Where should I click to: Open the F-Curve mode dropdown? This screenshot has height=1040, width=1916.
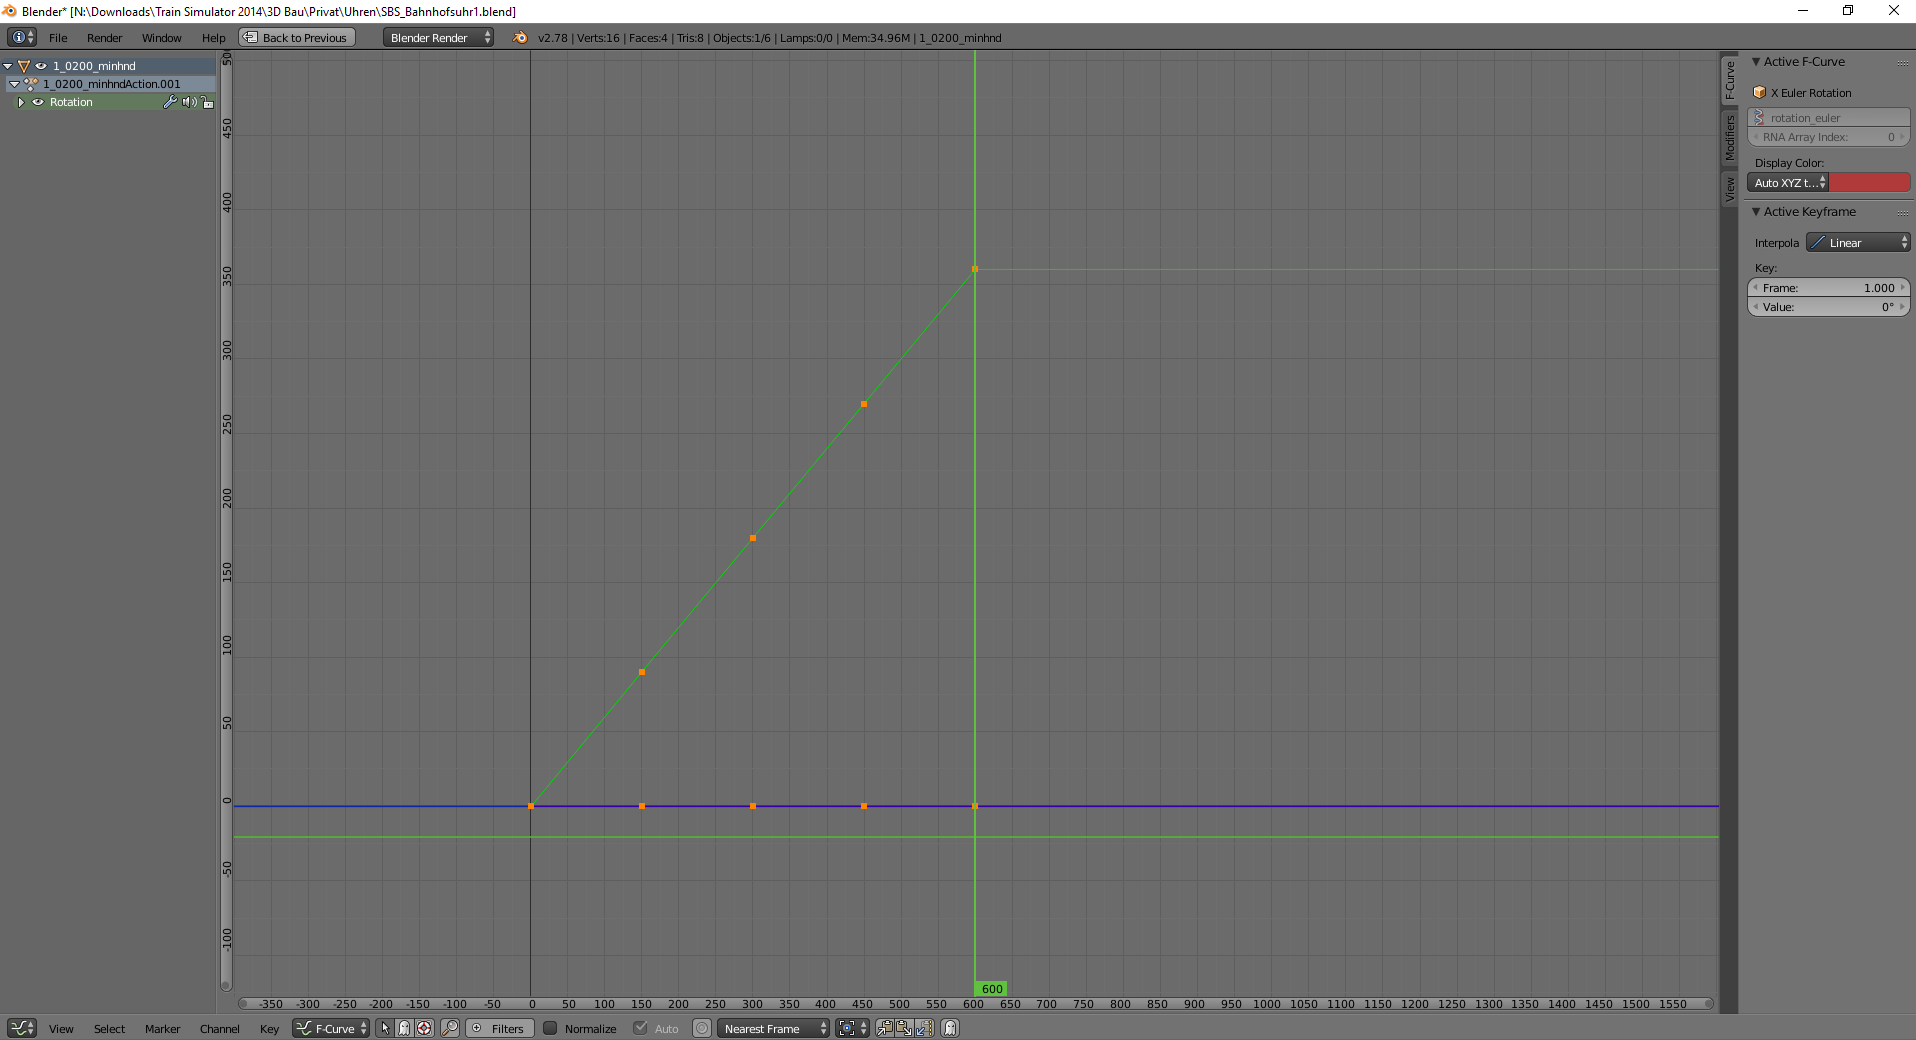click(x=331, y=1028)
